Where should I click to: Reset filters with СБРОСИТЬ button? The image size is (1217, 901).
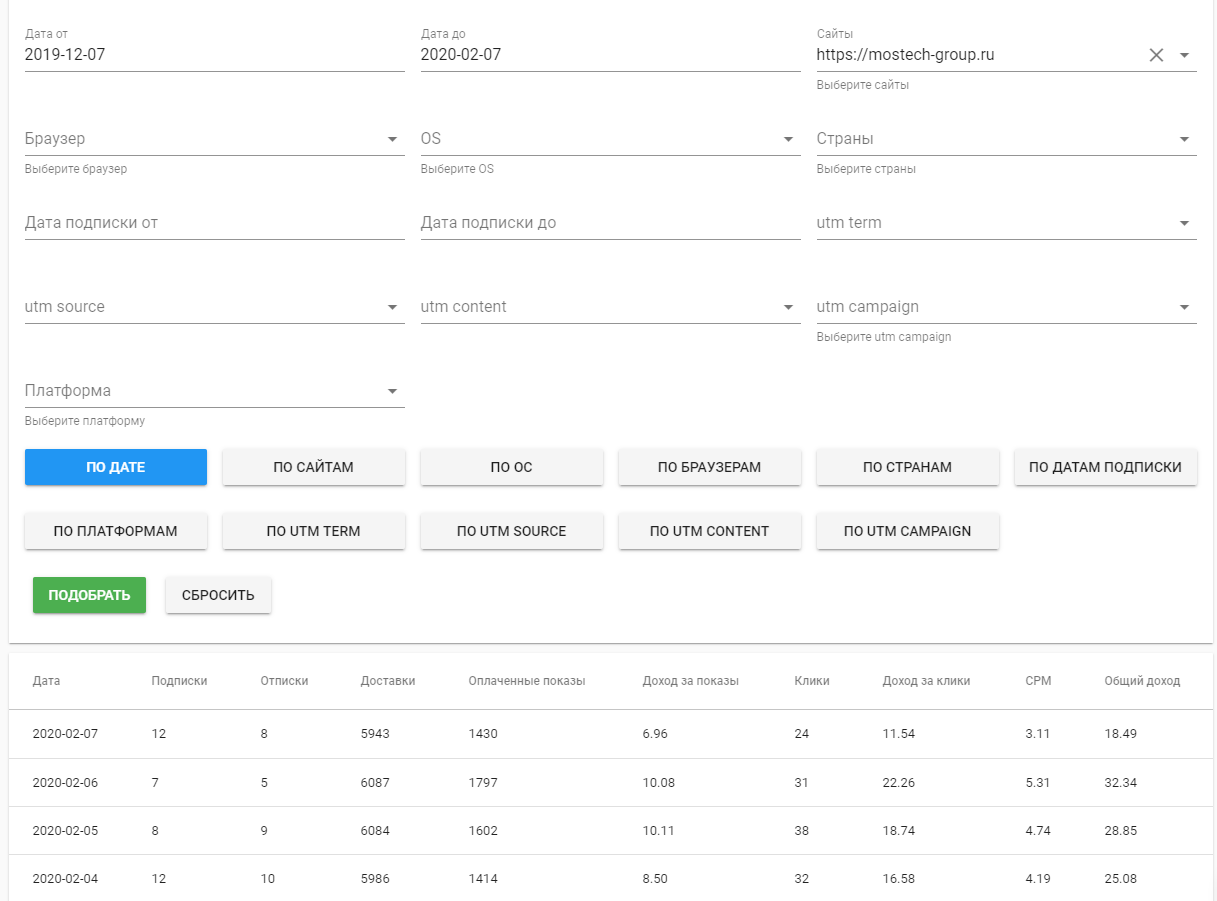click(218, 595)
